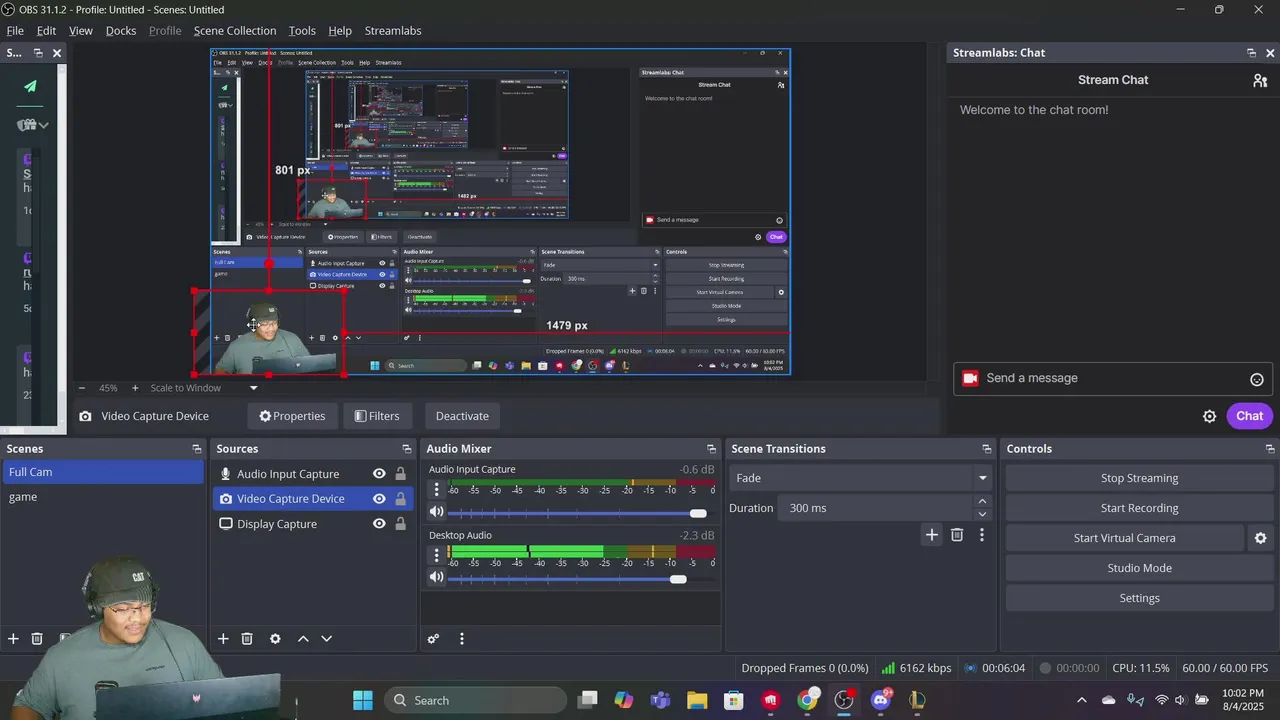Viewport: 1280px width, 720px height.
Task: Send message with purple Chat button
Action: [x=1249, y=416]
